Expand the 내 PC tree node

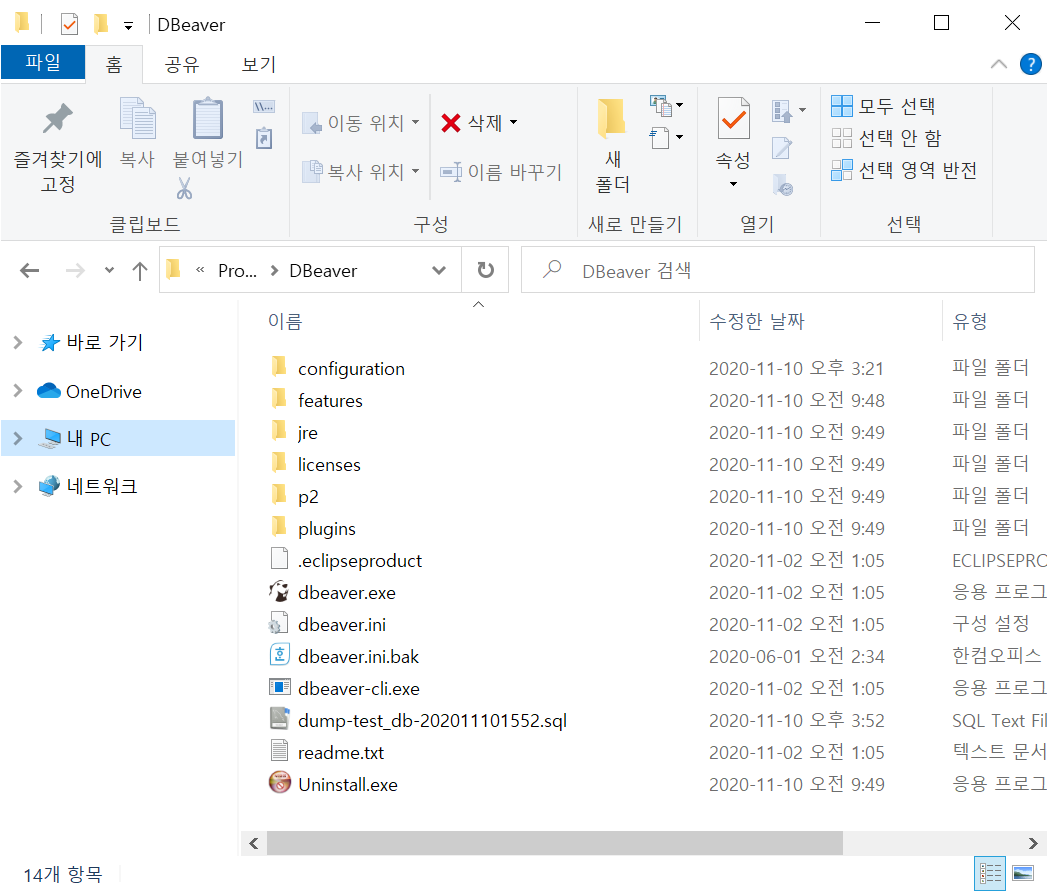pos(18,438)
